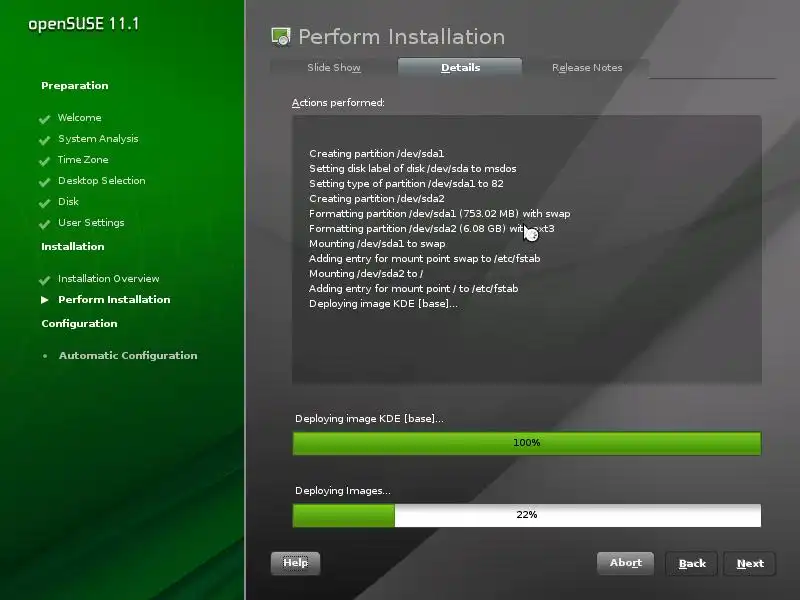Screen dimensions: 800x600
Task: Click the checkmark icon beside System Analysis
Action: click(x=45, y=140)
